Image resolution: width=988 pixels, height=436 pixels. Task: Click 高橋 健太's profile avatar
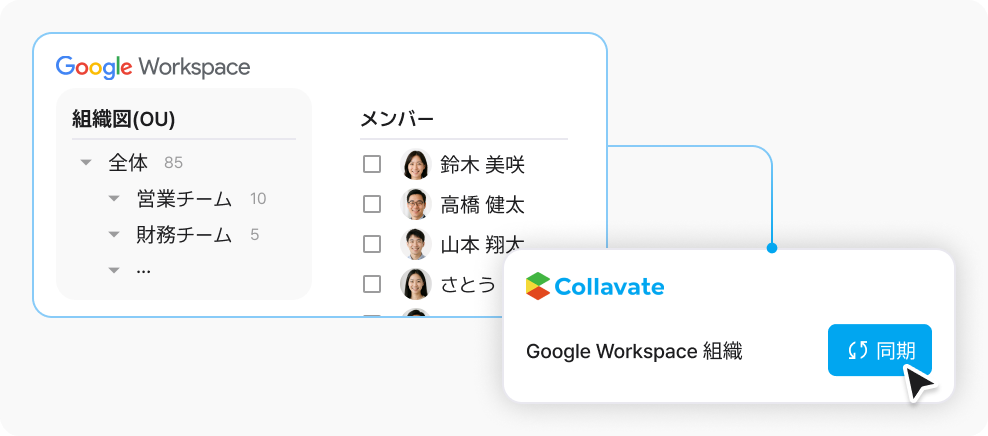coord(416,204)
